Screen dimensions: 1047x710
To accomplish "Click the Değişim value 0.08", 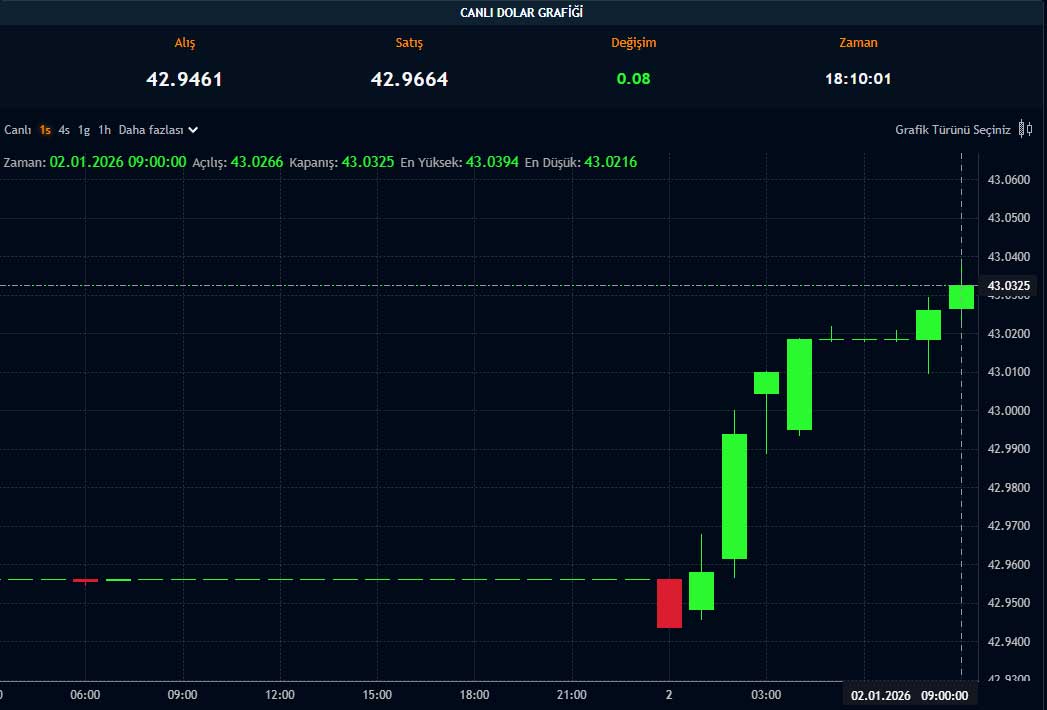I will click(x=633, y=80).
